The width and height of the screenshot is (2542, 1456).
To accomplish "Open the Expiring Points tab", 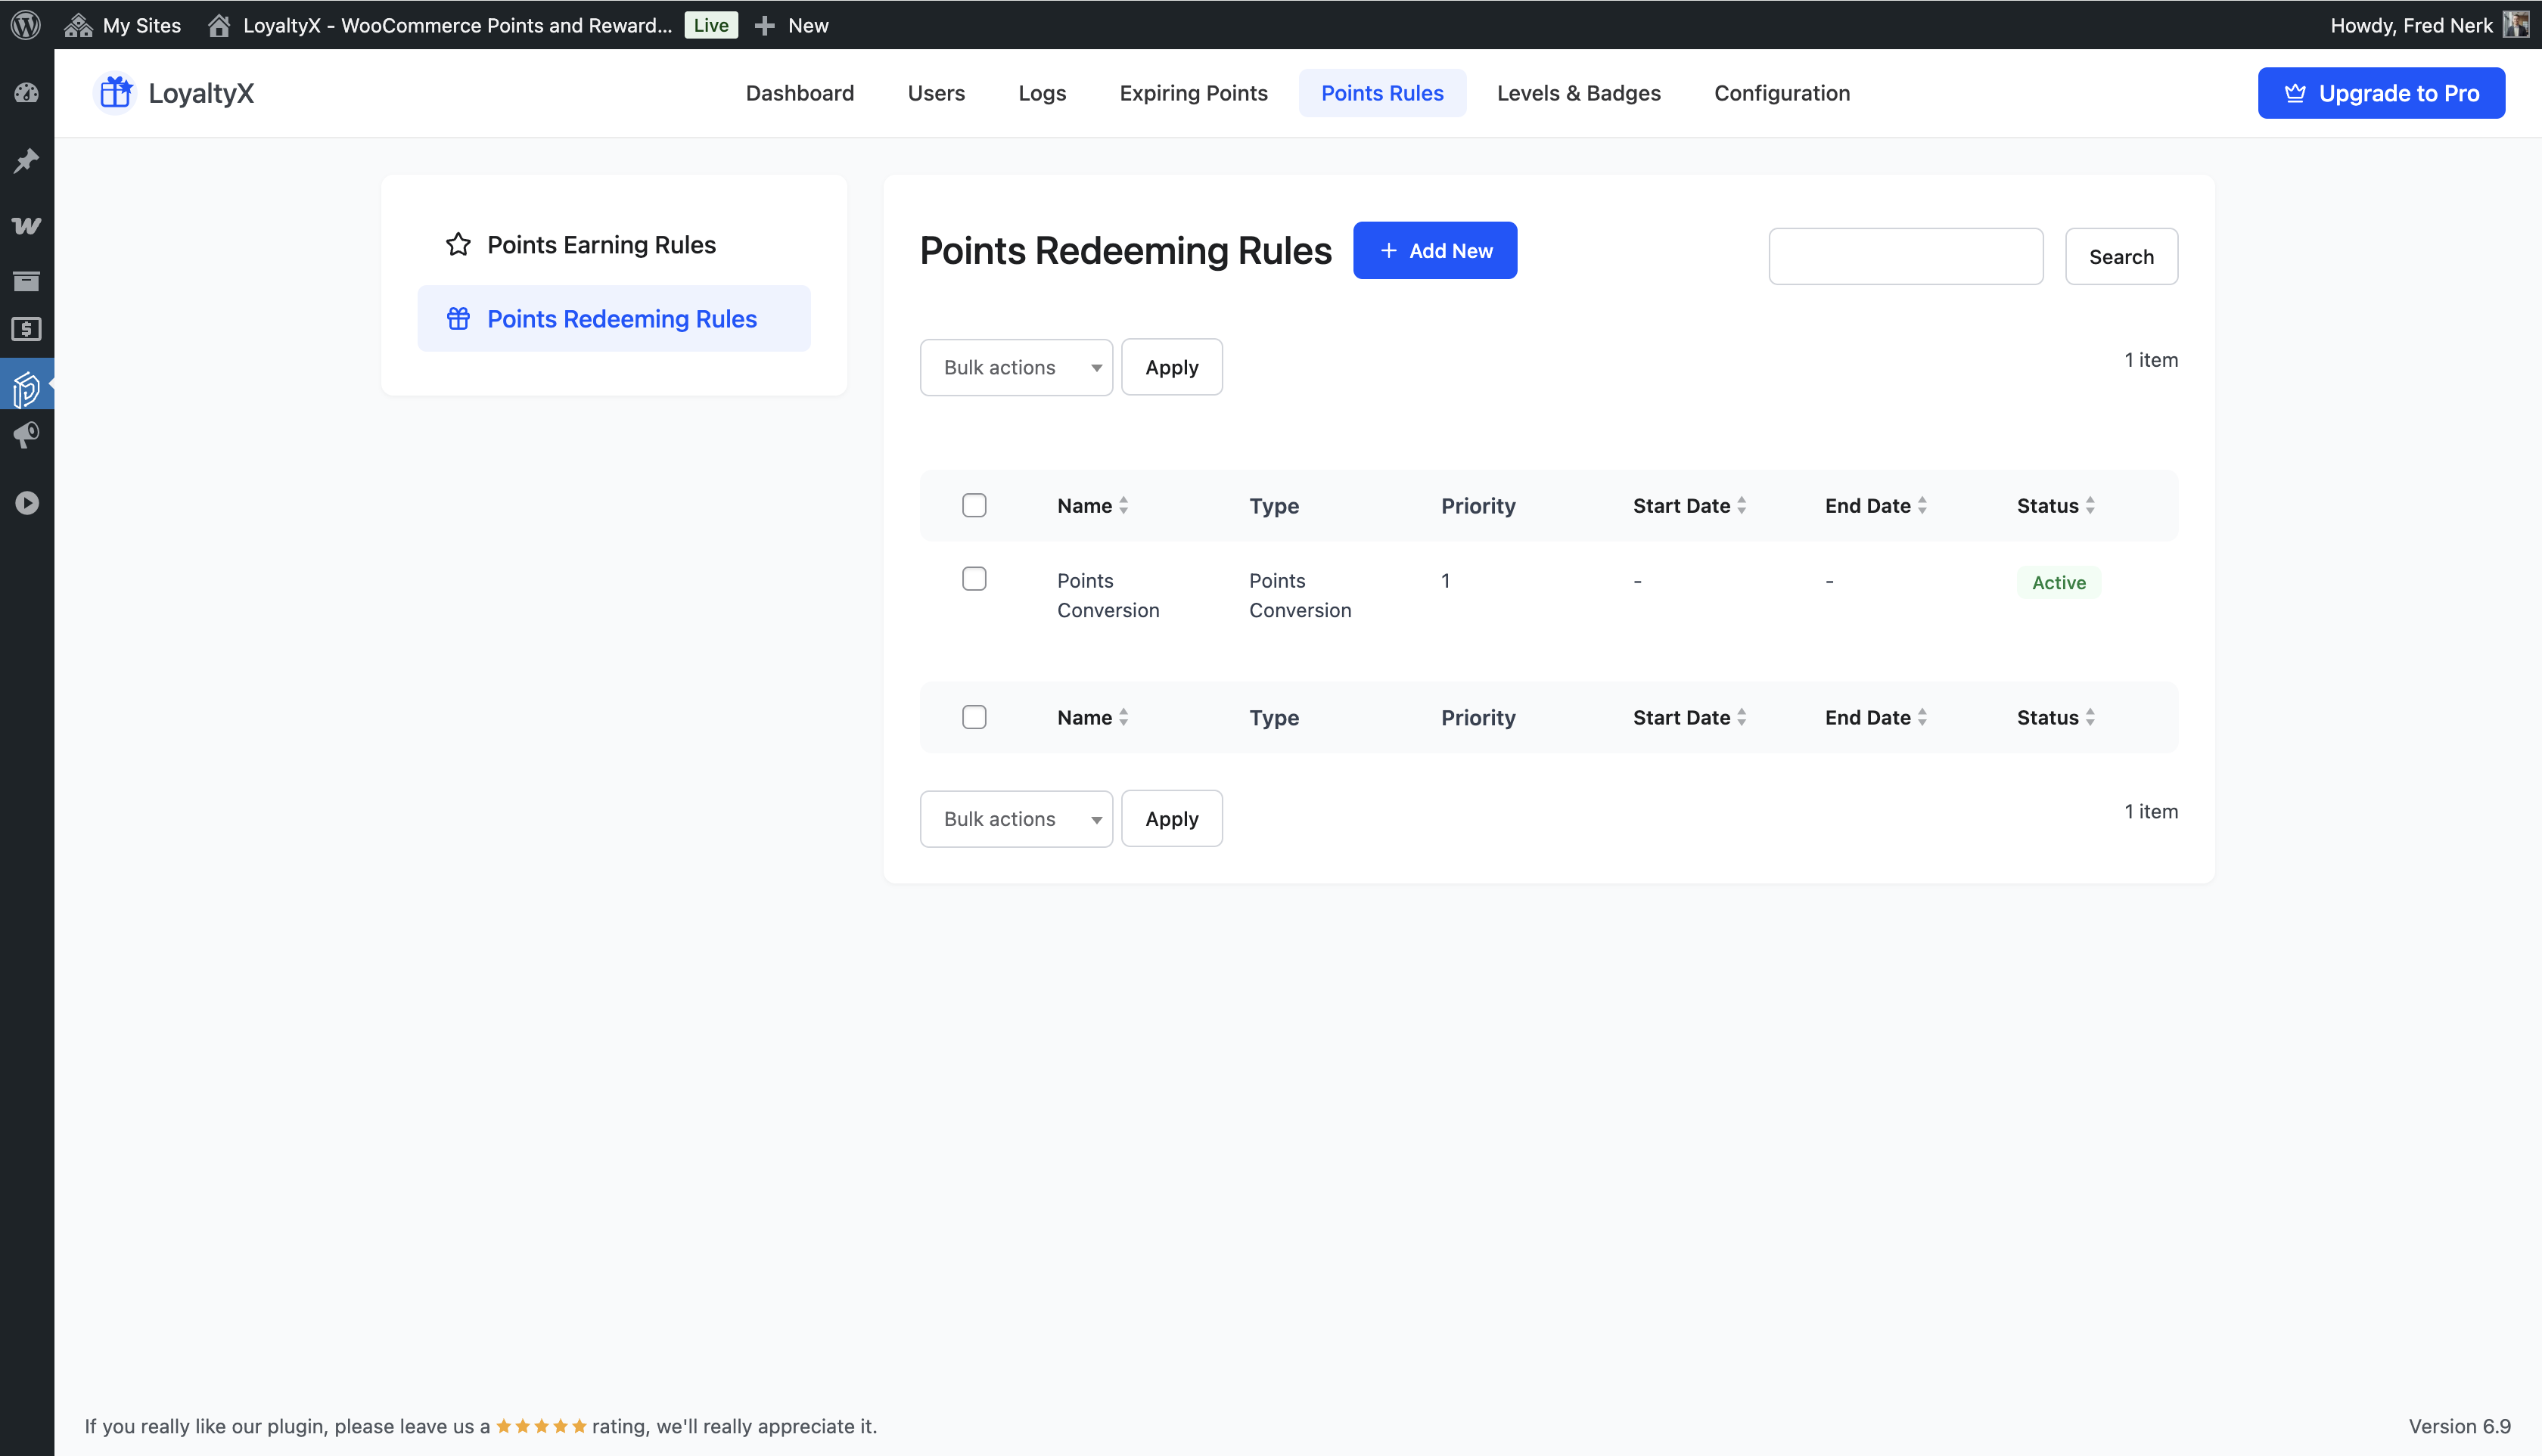I will tap(1193, 93).
